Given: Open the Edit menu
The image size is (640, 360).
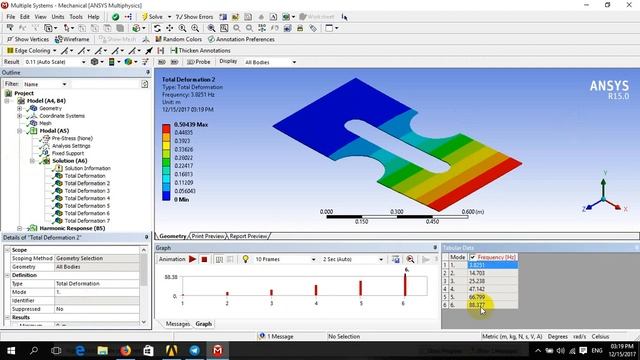Looking at the screenshot, I should pyautogui.click(x=25, y=17).
